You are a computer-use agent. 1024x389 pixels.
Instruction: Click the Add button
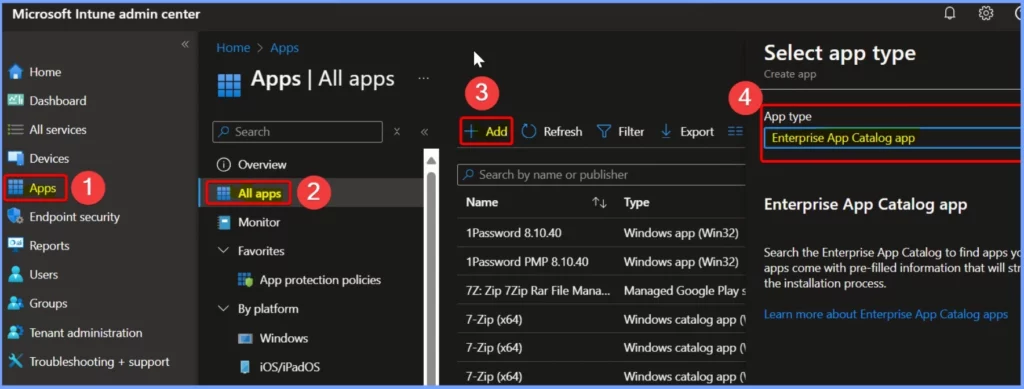pyautogui.click(x=486, y=132)
